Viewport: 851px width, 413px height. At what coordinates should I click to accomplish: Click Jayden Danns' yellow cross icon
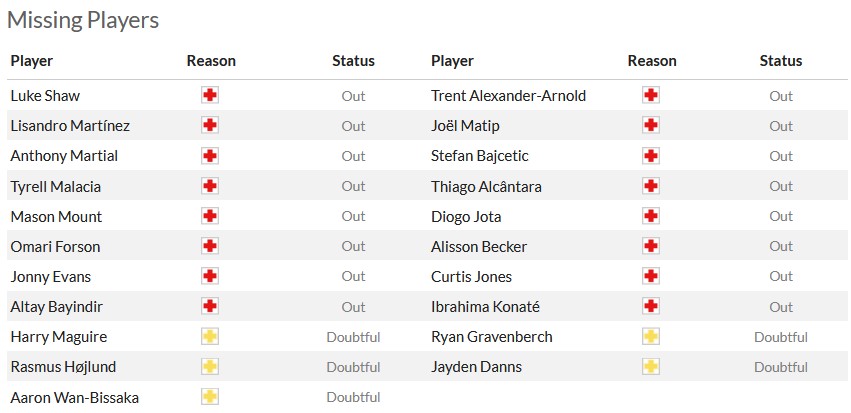[651, 367]
